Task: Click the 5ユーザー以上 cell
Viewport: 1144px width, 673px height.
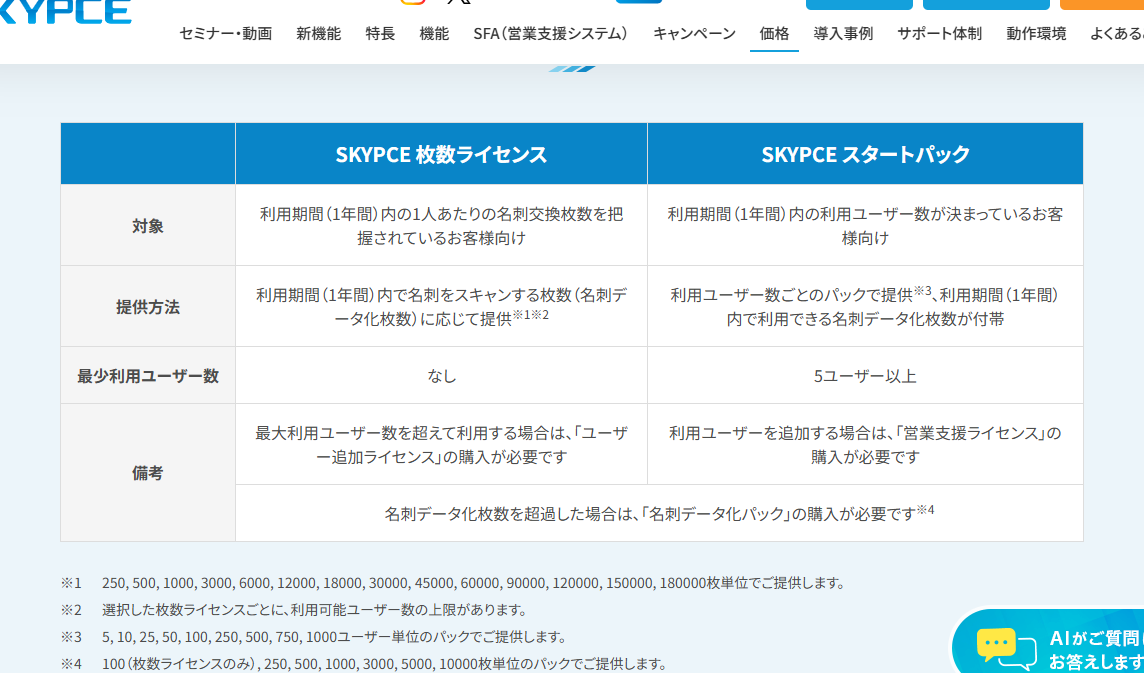Action: pos(865,376)
